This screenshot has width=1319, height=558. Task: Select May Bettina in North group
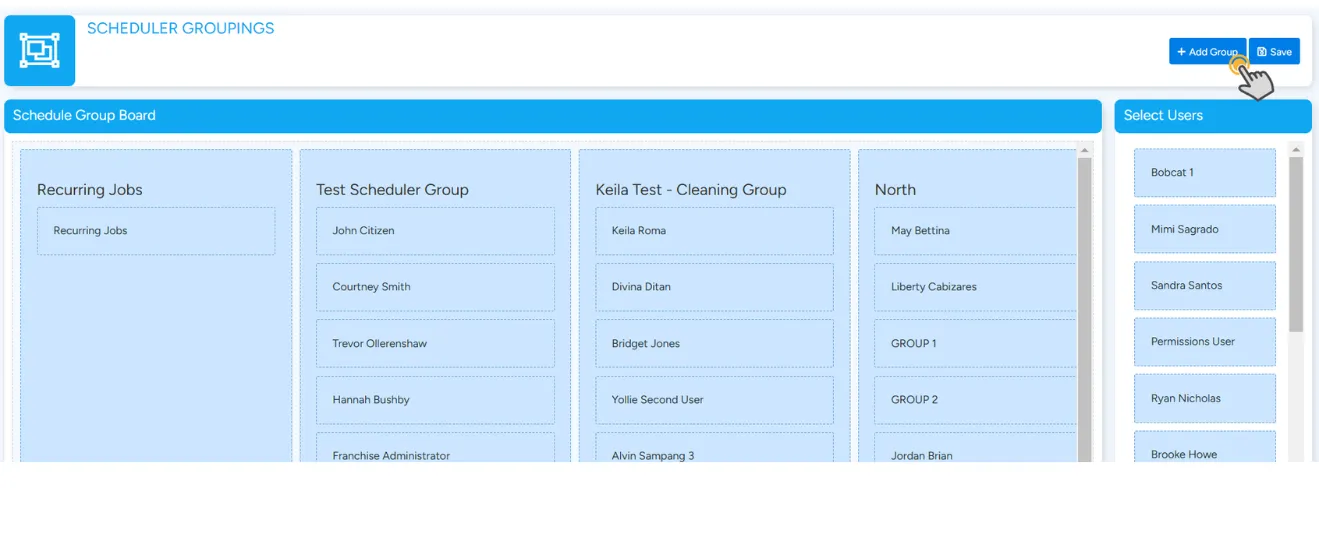click(975, 231)
